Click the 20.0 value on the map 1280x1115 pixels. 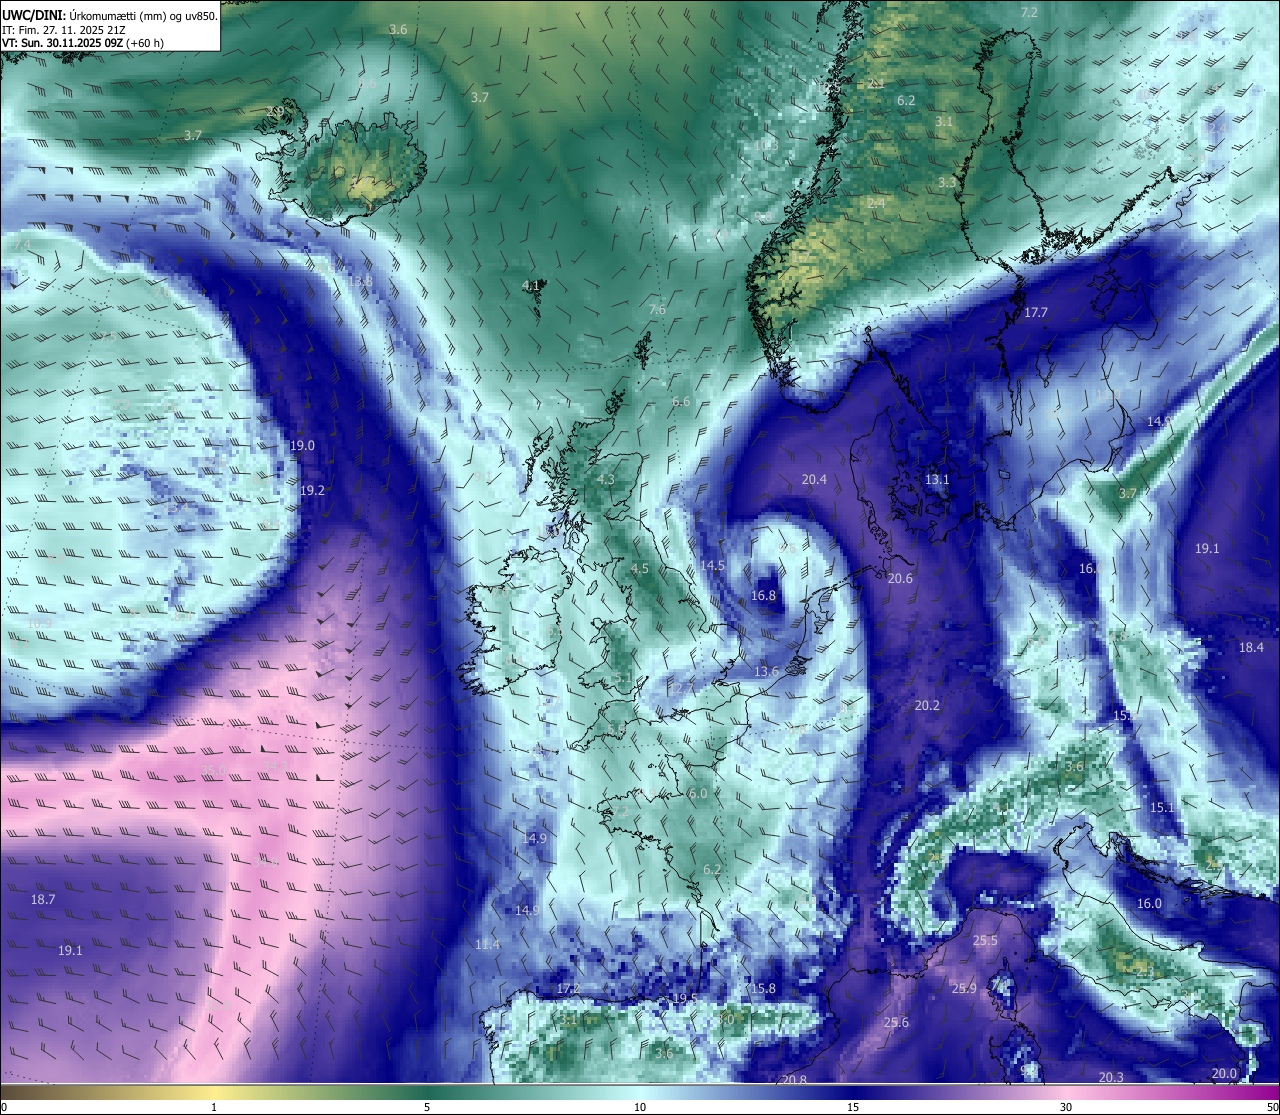[1224, 1074]
